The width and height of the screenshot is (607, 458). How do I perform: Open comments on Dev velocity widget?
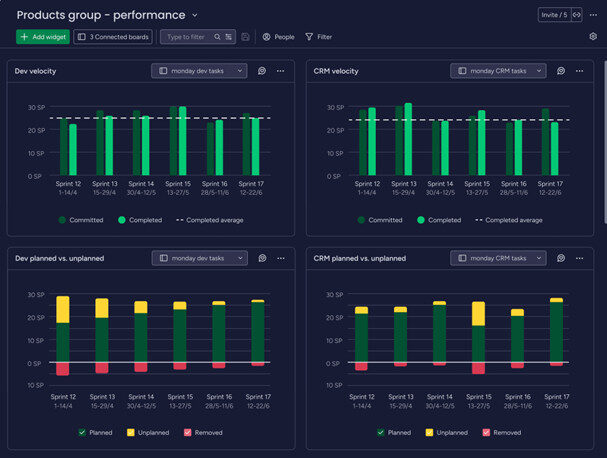click(261, 71)
